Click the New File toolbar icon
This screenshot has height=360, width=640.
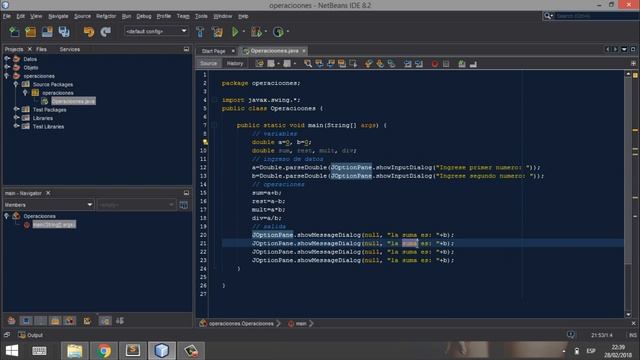point(14,32)
